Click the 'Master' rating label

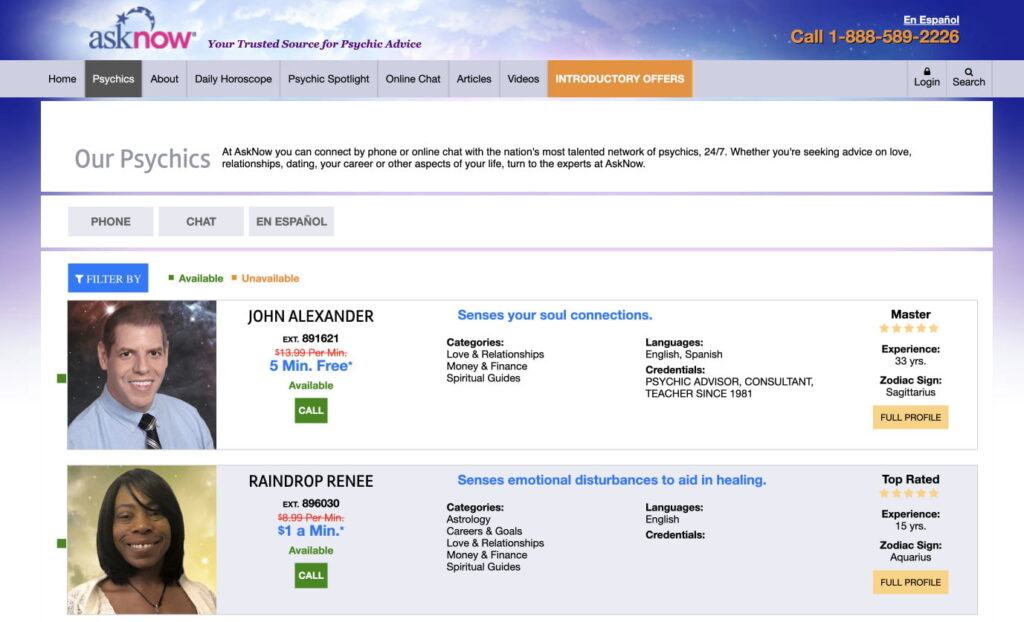[910, 314]
